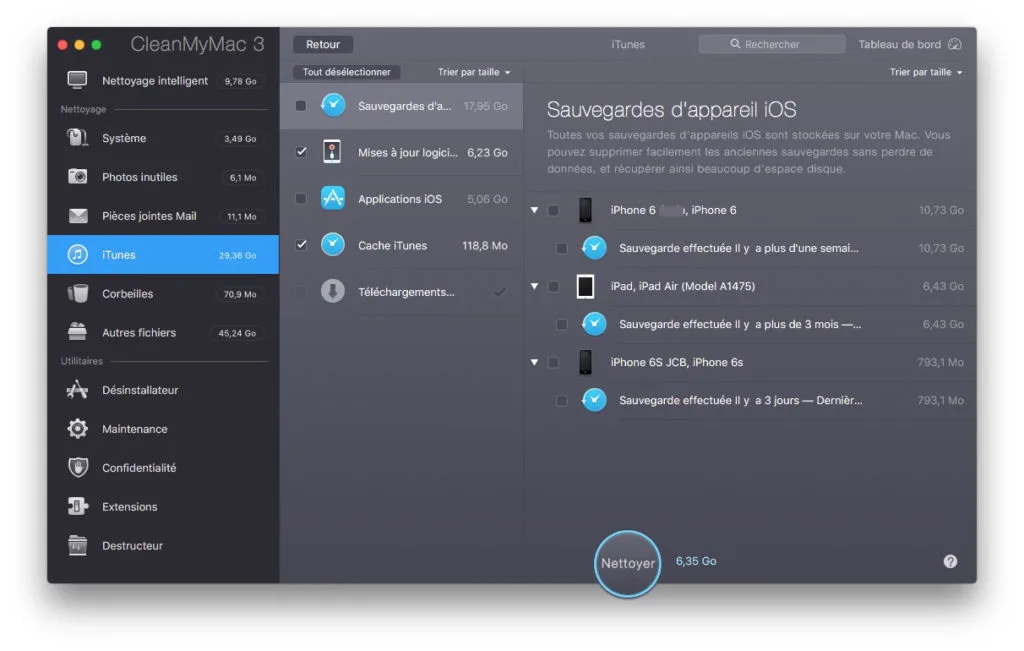Select the iPad, iPad Air (Model A1475) label
Viewport: 1024px width, 651px height.
click(x=682, y=286)
